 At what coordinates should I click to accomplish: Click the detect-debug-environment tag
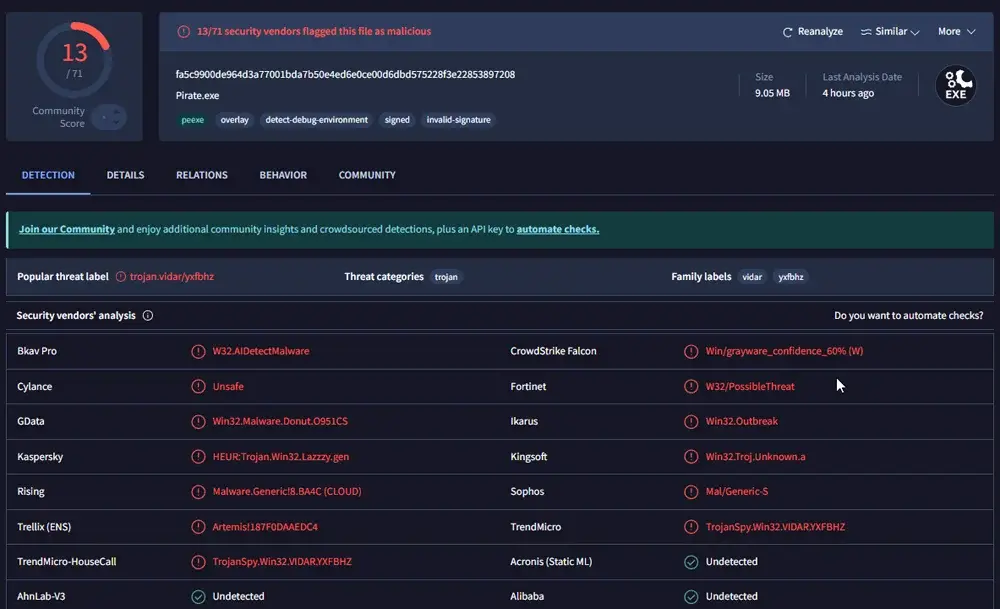(x=316, y=120)
